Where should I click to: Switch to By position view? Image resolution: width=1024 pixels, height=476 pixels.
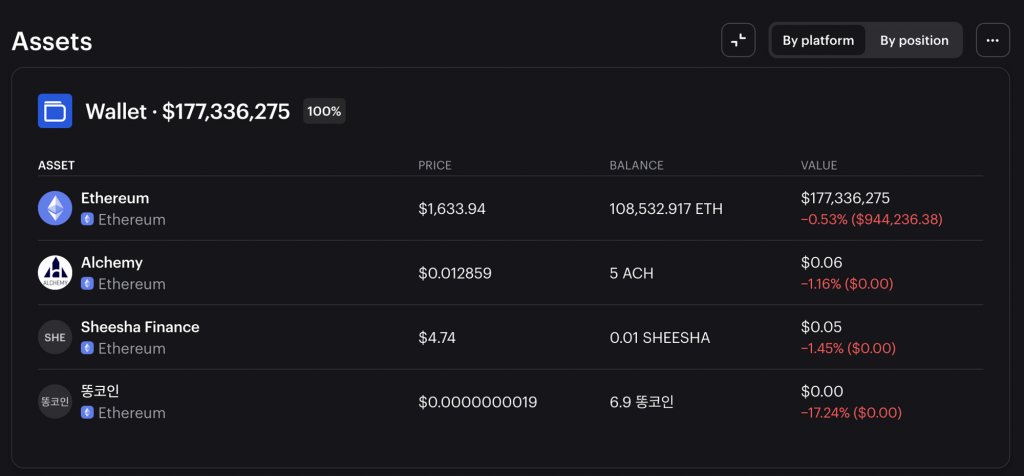coord(914,40)
